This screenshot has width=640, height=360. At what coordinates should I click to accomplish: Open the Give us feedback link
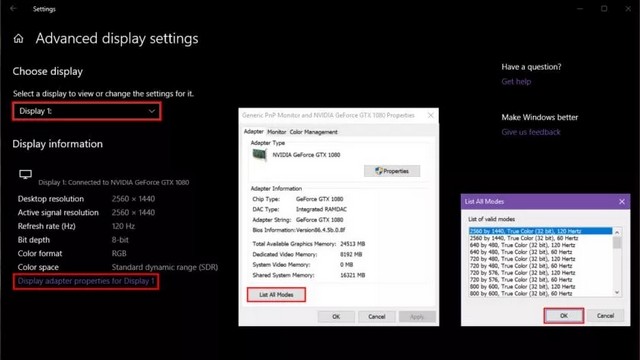point(531,132)
